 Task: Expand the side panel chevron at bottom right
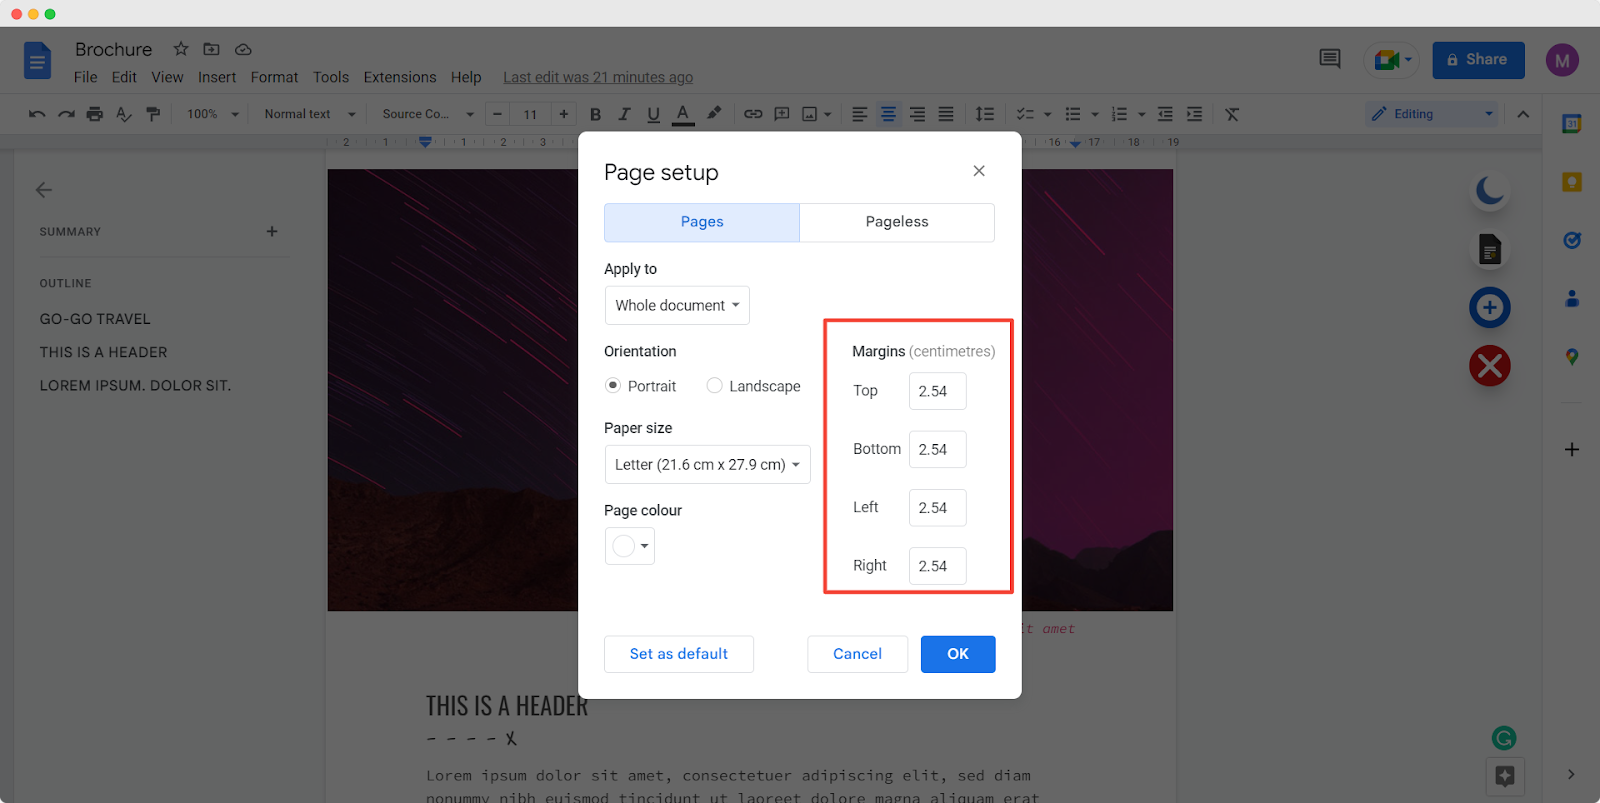point(1571,774)
